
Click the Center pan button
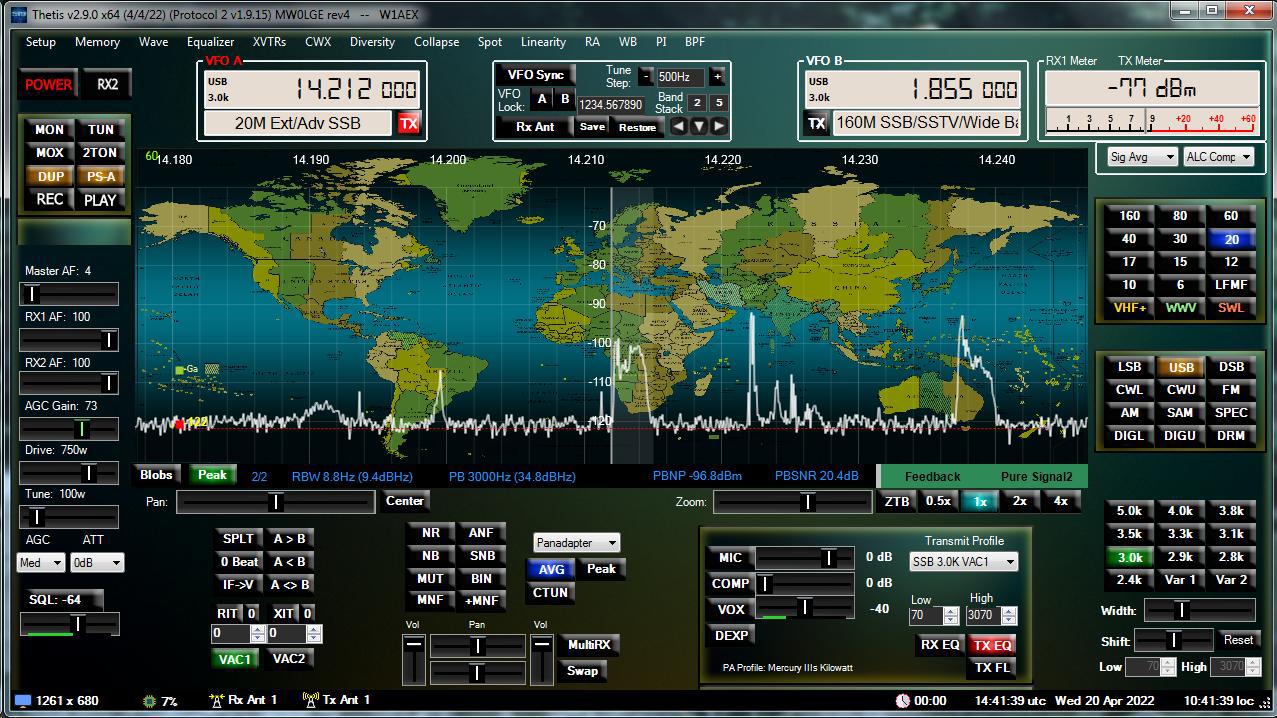click(405, 501)
